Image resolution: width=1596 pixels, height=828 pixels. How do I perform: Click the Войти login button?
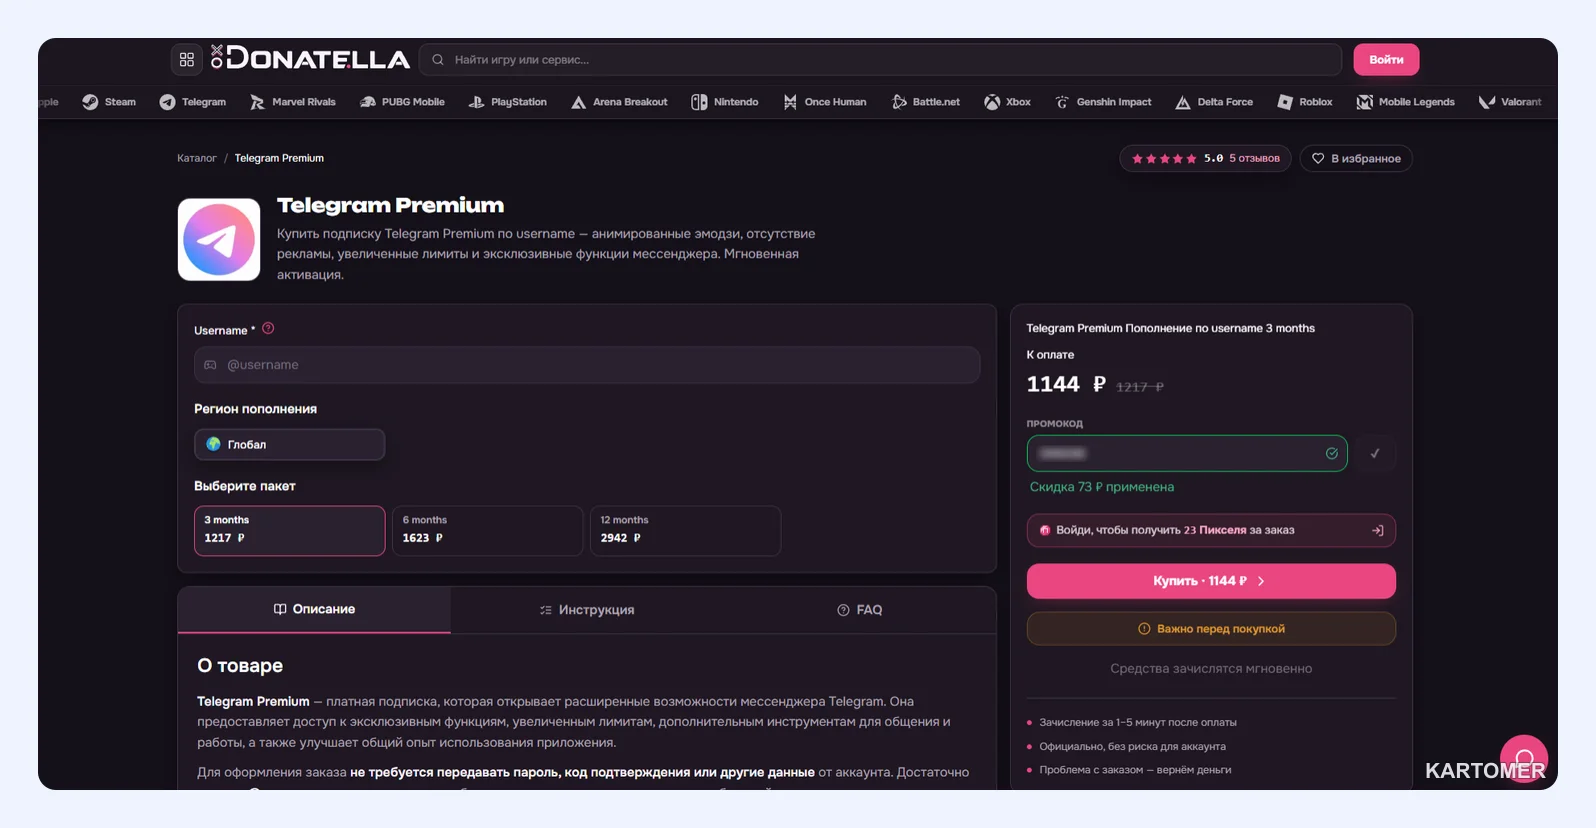click(1386, 60)
